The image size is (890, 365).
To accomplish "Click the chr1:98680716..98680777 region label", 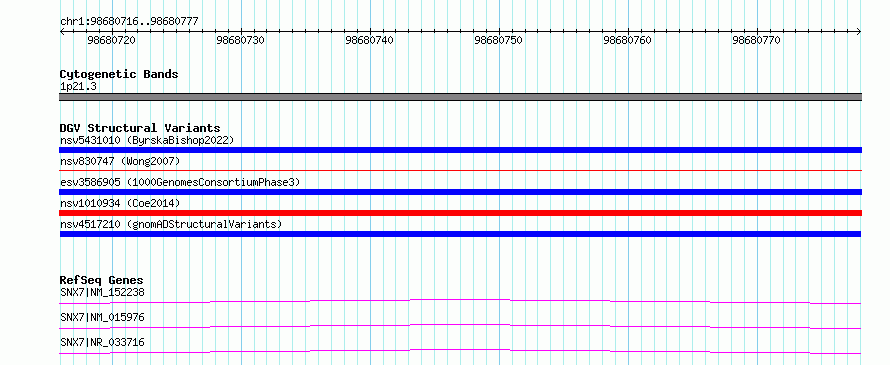I will (x=129, y=22).
